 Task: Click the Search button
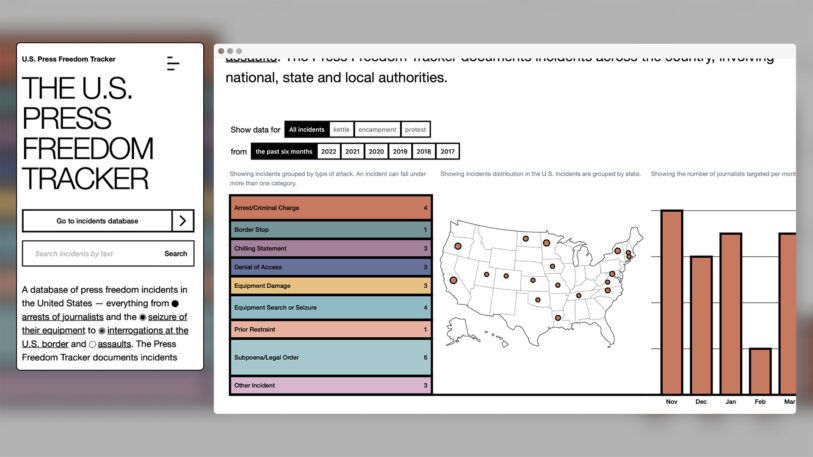tap(176, 254)
